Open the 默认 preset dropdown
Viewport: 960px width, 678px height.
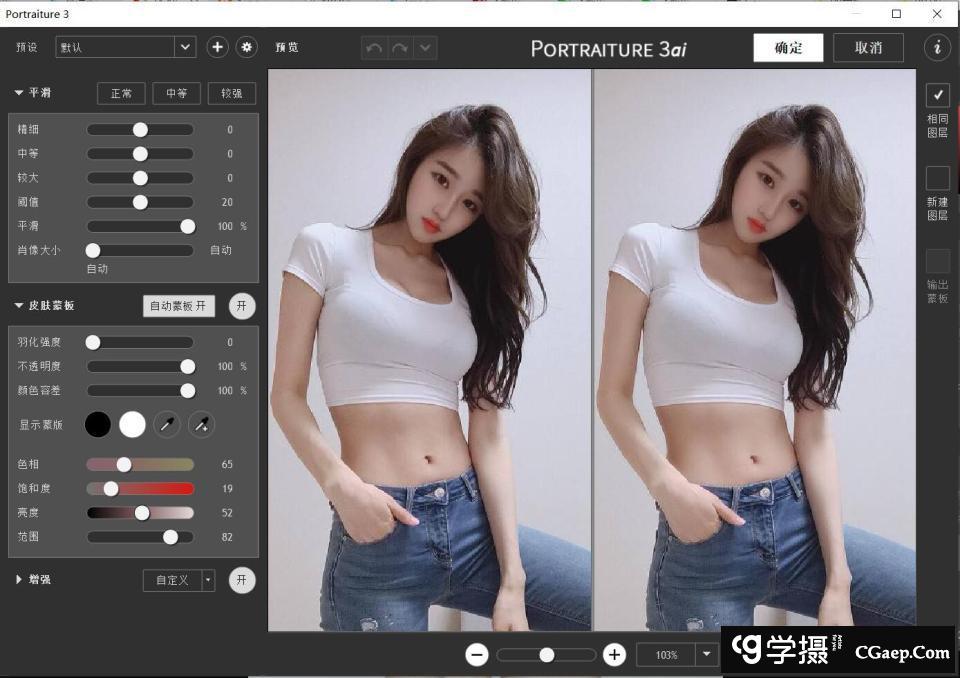185,47
